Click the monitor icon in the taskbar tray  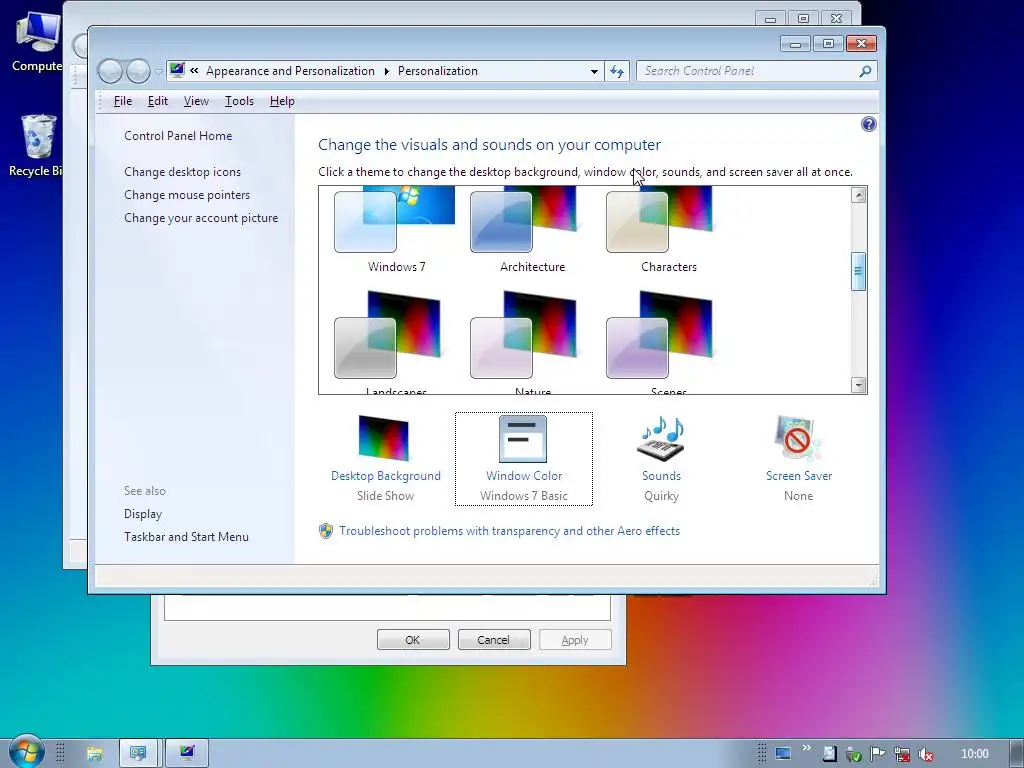point(782,754)
